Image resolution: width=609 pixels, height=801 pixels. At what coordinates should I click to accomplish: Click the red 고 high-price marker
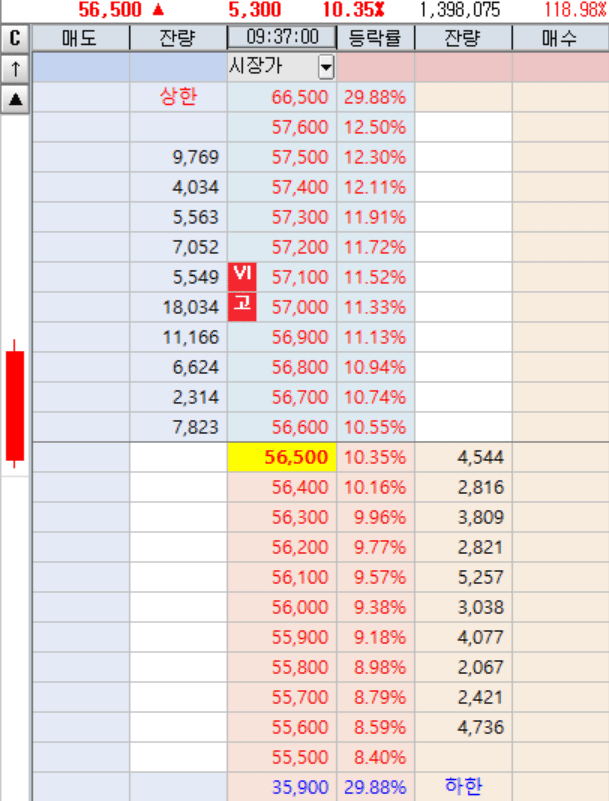pyautogui.click(x=242, y=307)
